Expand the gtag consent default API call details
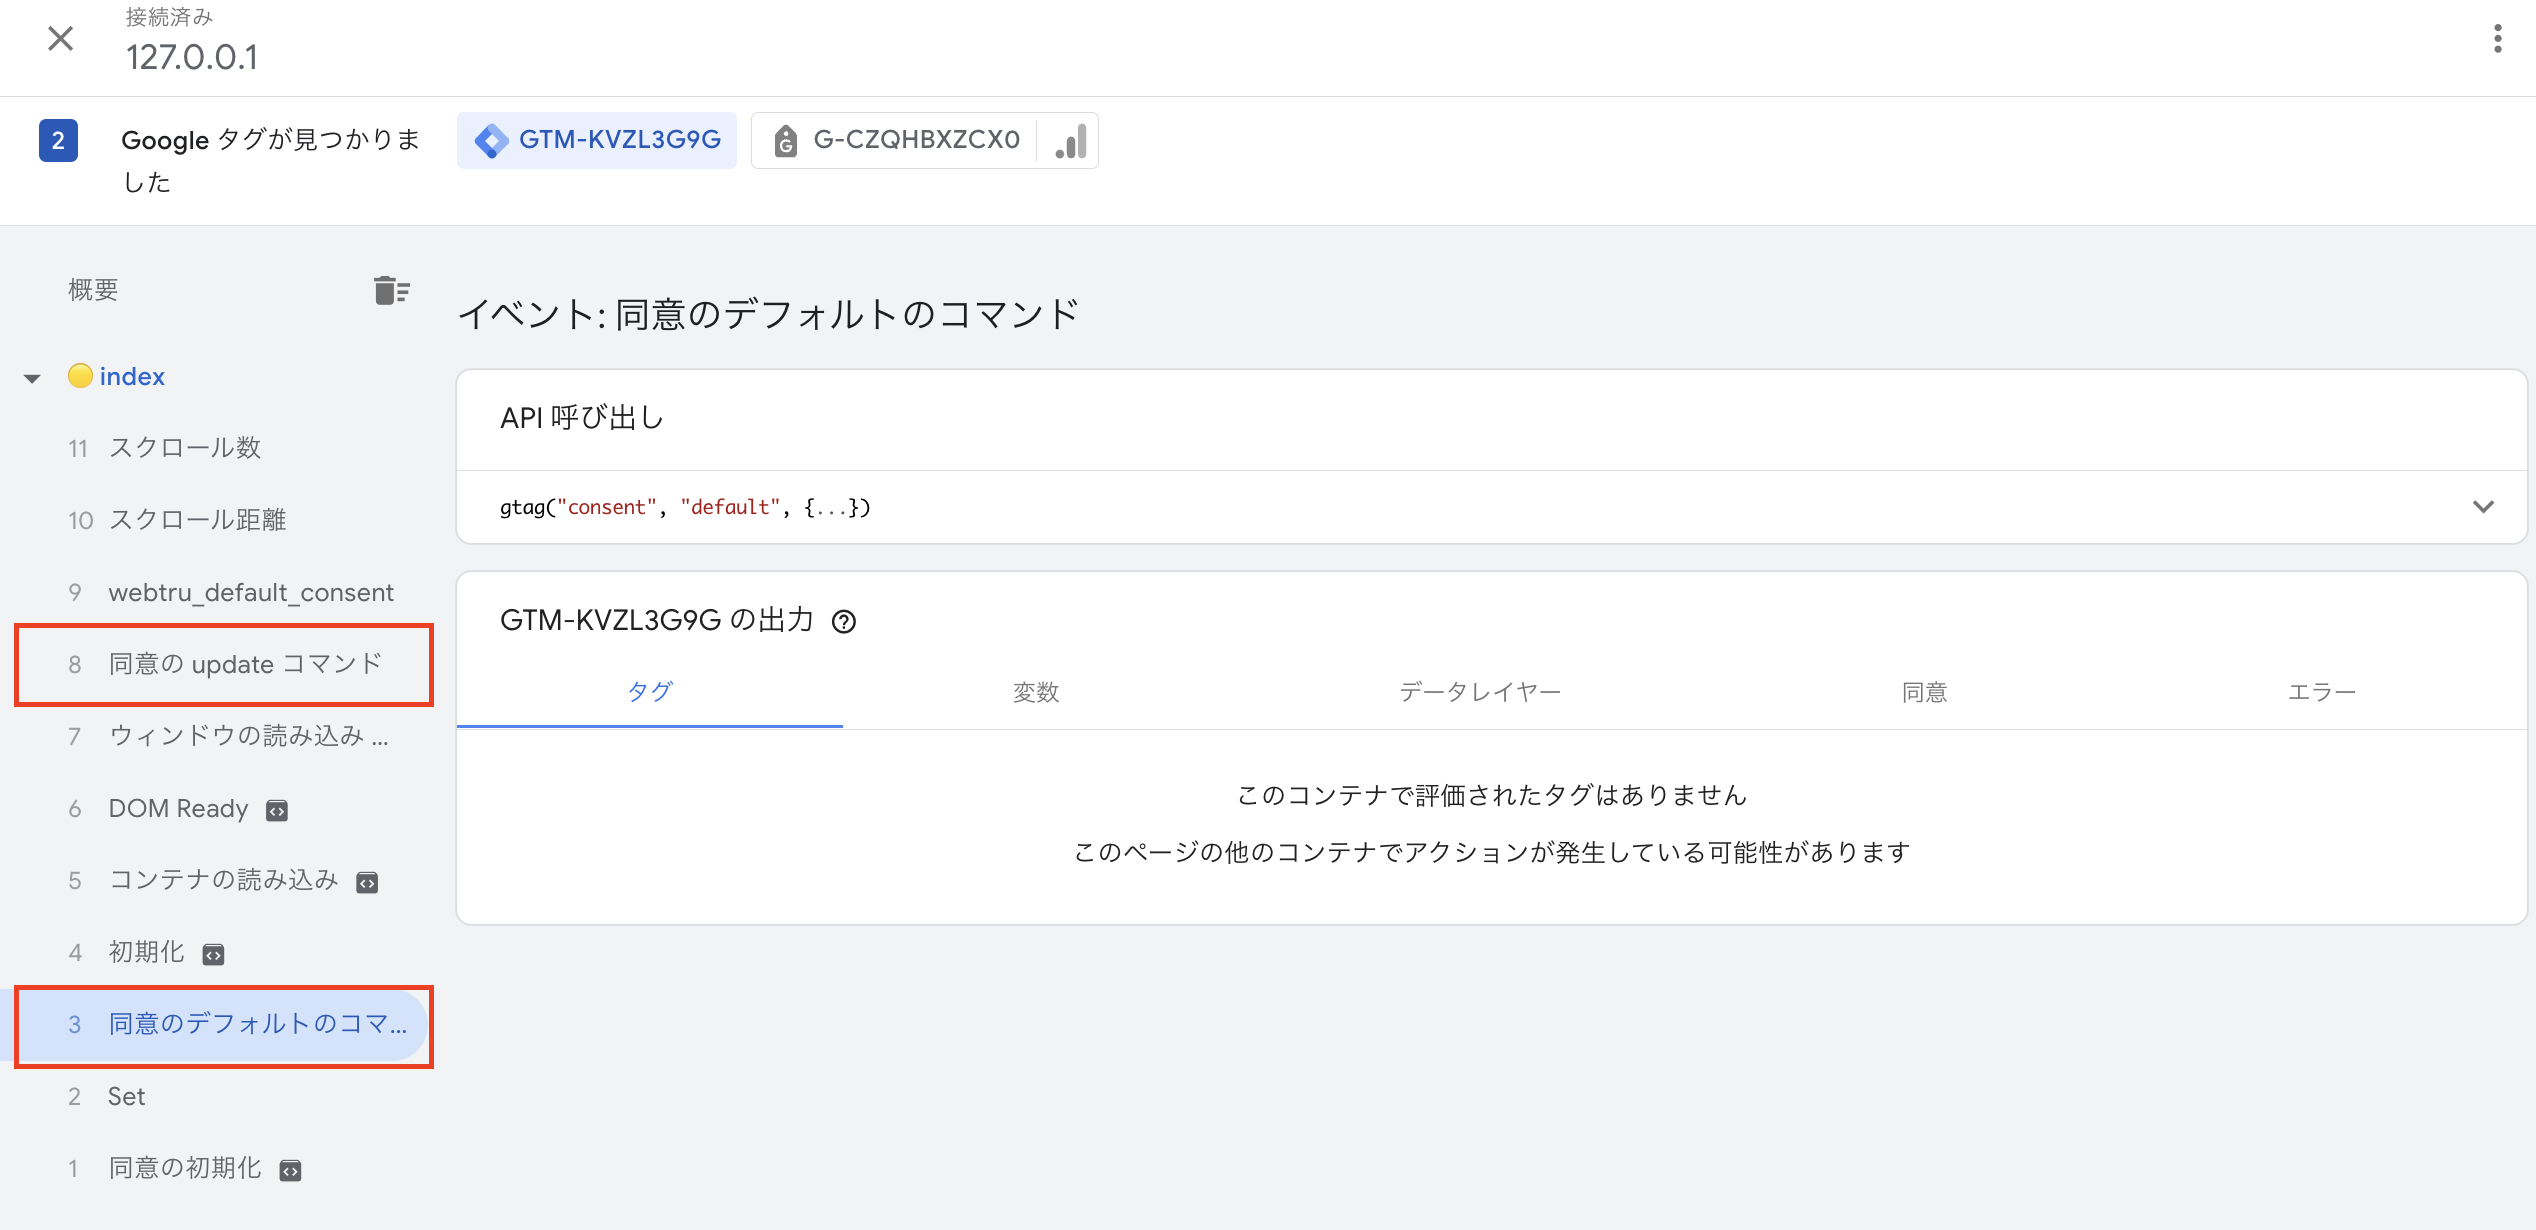The width and height of the screenshot is (2536, 1230). pyautogui.click(x=2484, y=506)
